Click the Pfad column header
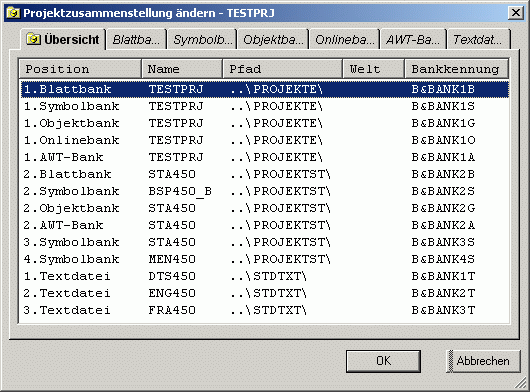This screenshot has width=530, height=392. [283, 69]
